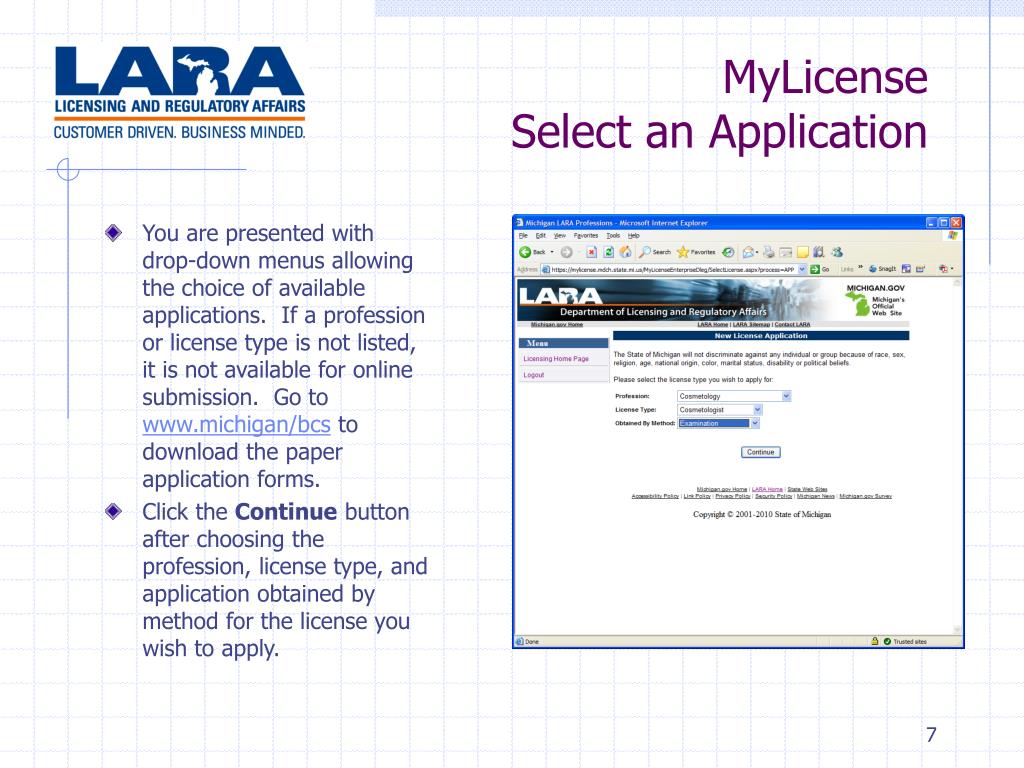Click the Accessibility Policy footer link
The width and height of the screenshot is (1024, 768).
[655, 496]
